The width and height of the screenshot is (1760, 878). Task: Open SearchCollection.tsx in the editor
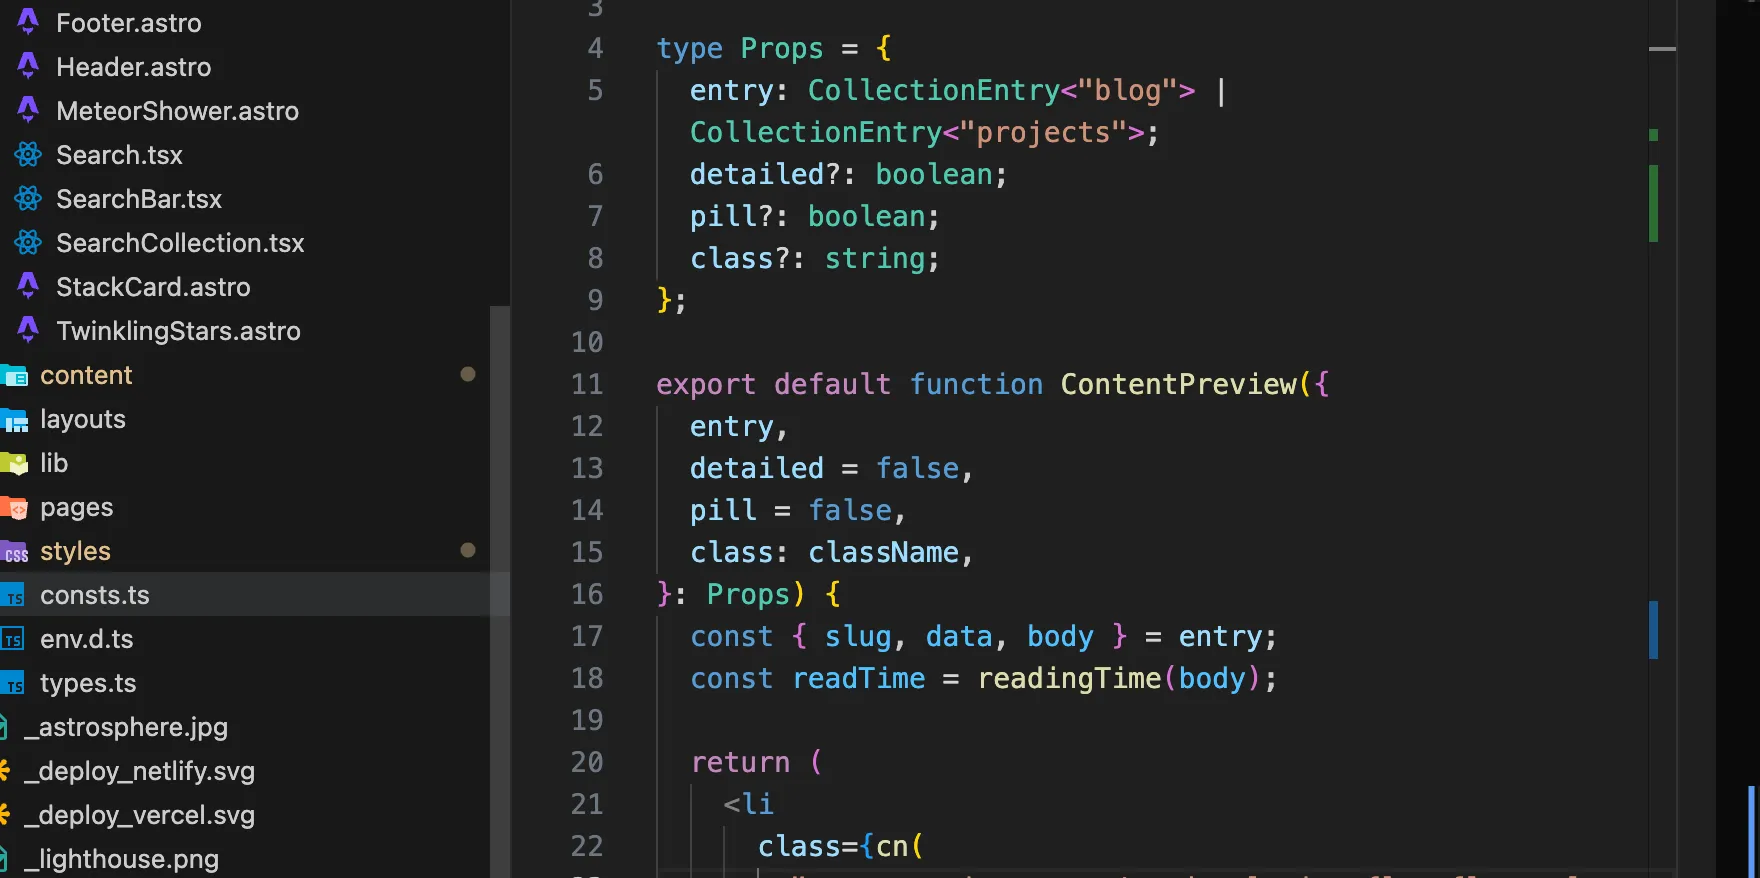coord(180,243)
